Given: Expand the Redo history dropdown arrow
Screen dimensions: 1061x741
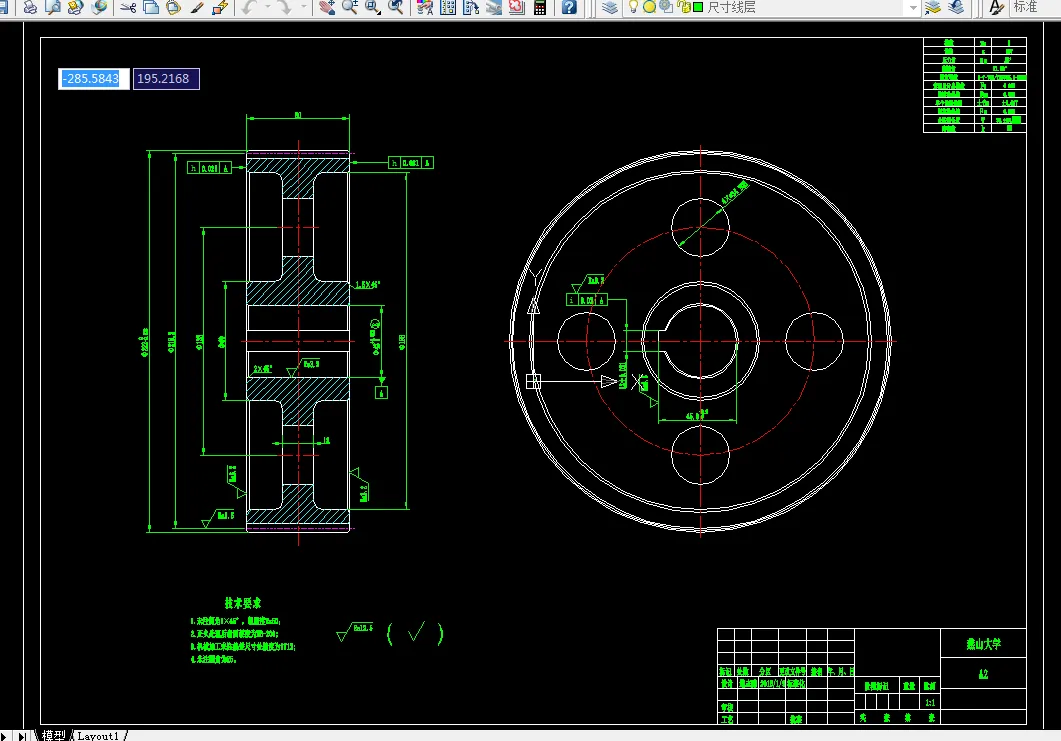Looking at the screenshot, I should point(302,7).
